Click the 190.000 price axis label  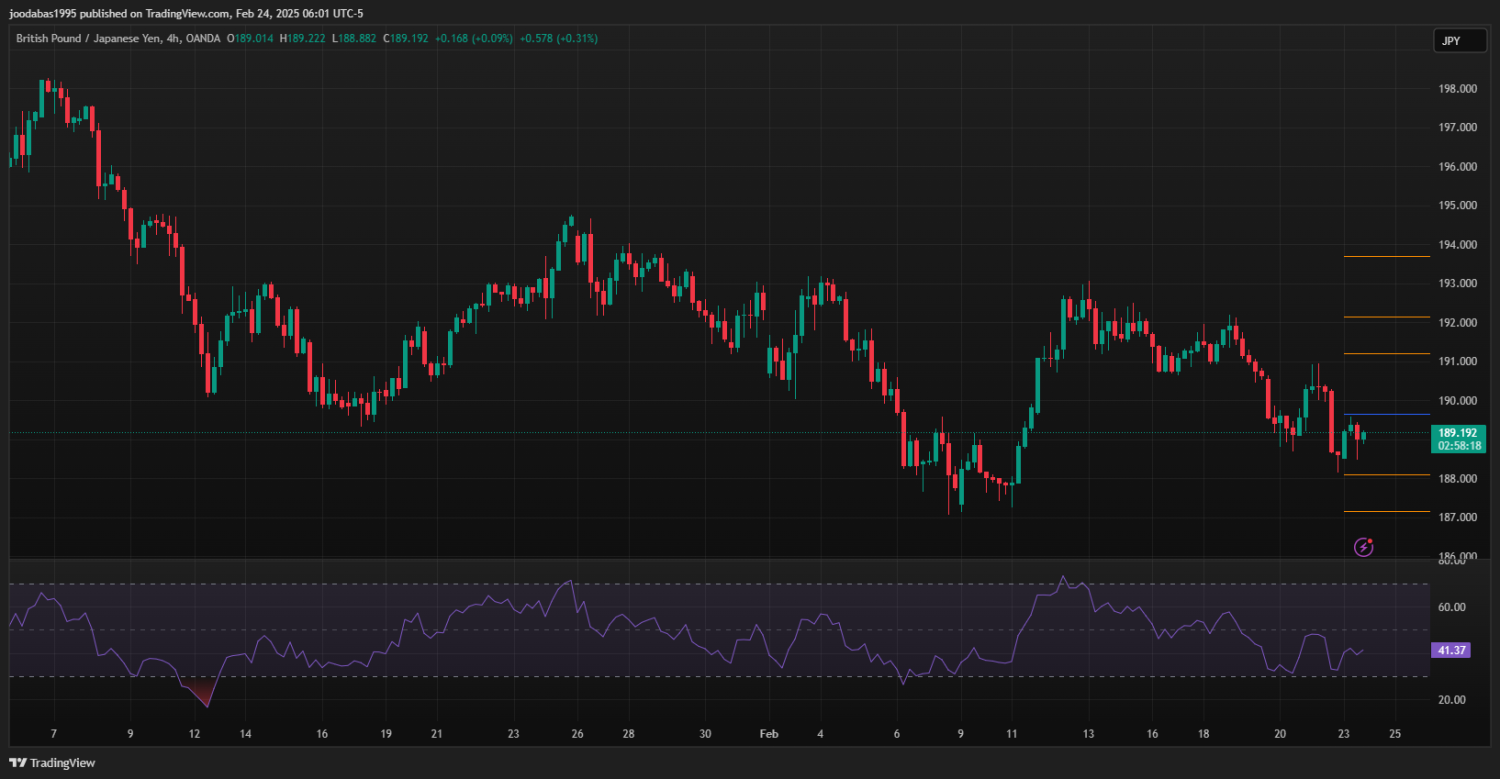coord(1457,401)
